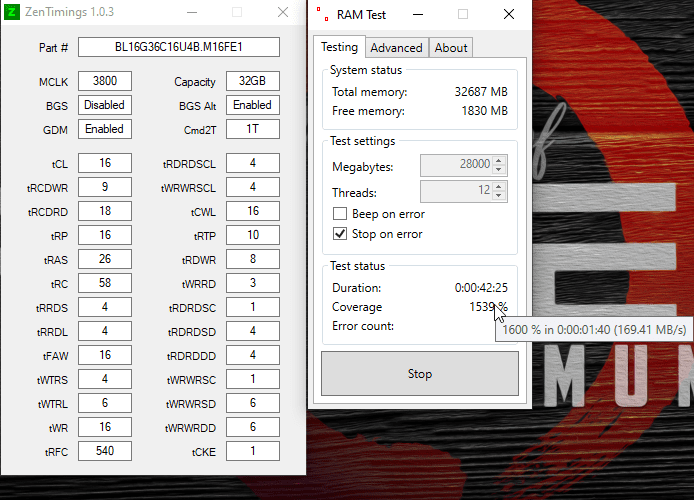Screen dimensions: 694x500
Task: Stop the running RAM test
Action: [x=420, y=374]
